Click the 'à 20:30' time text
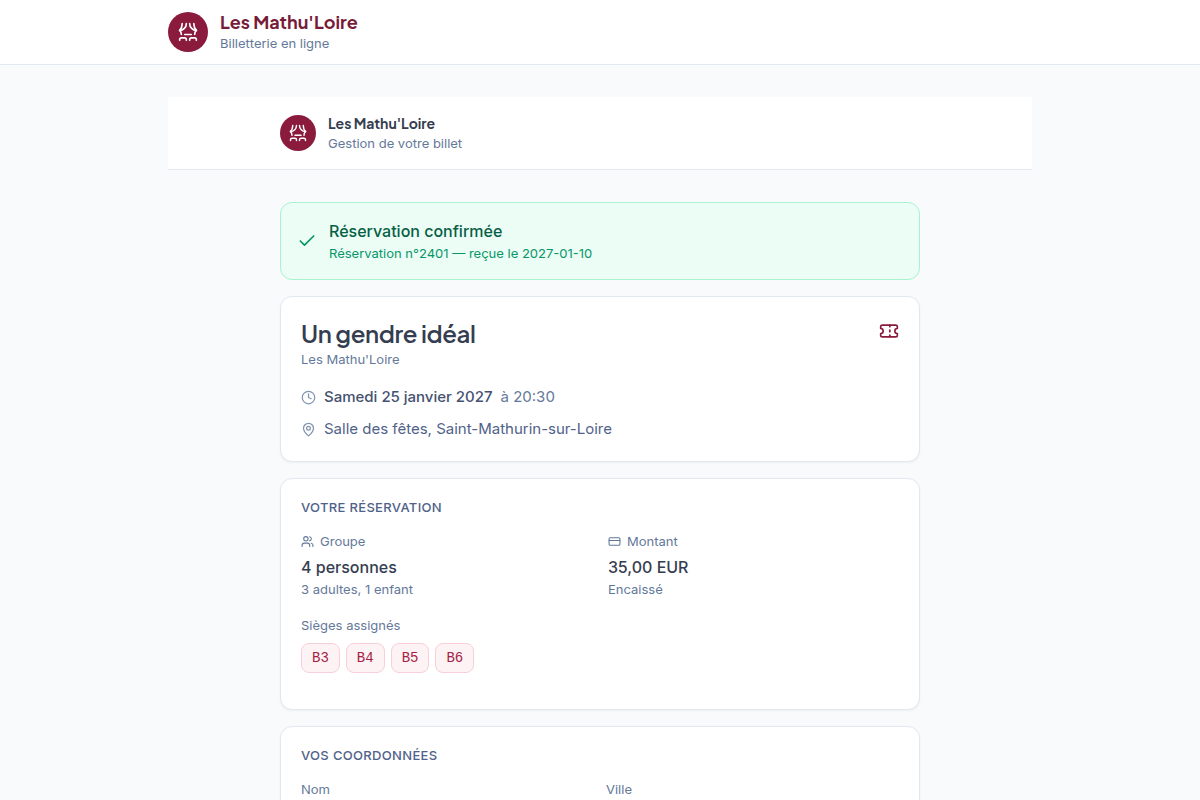The image size is (1200, 800). click(527, 397)
